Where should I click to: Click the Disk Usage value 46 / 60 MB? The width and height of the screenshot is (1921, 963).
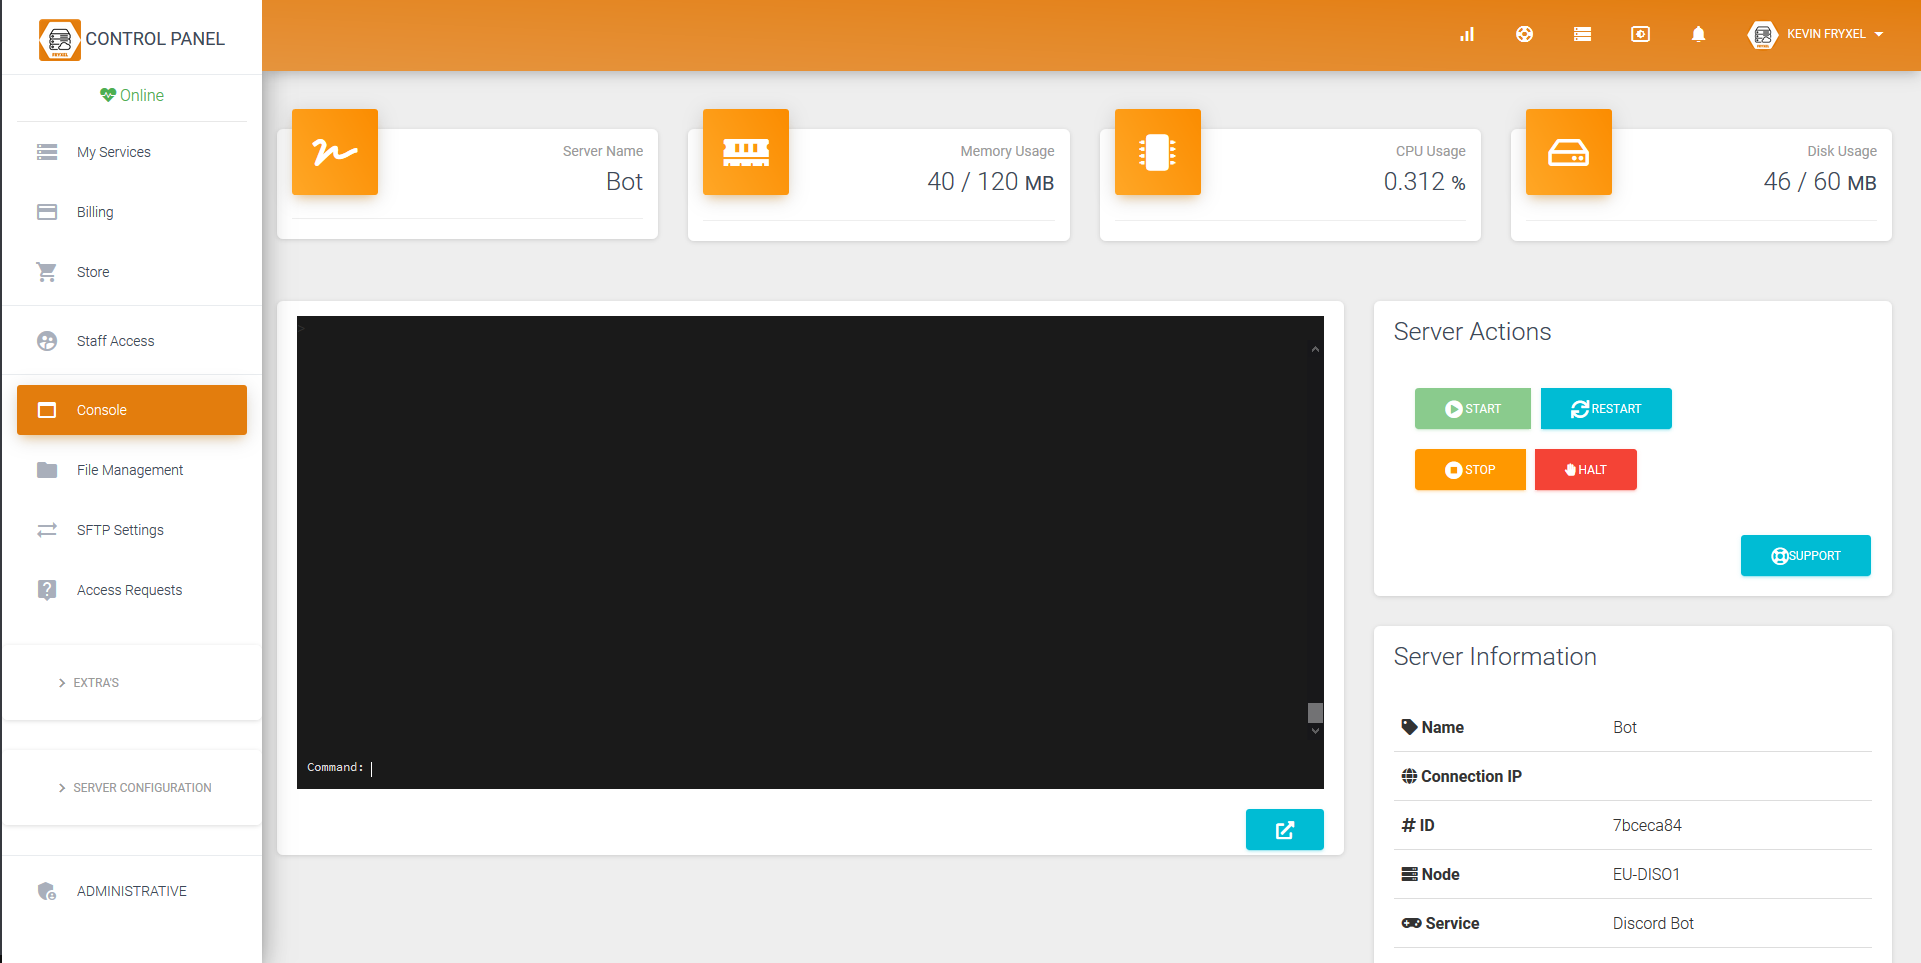(1820, 182)
